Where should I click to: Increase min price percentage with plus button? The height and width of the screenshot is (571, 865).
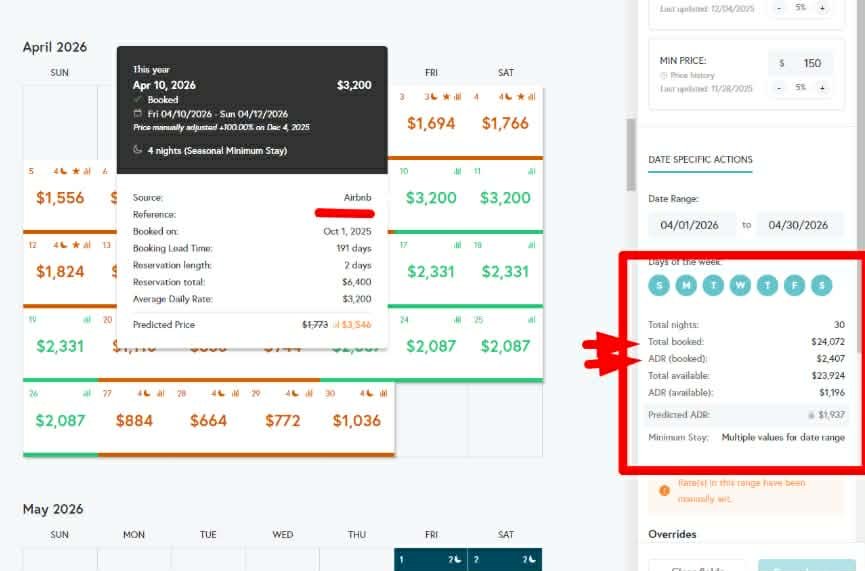pos(822,88)
